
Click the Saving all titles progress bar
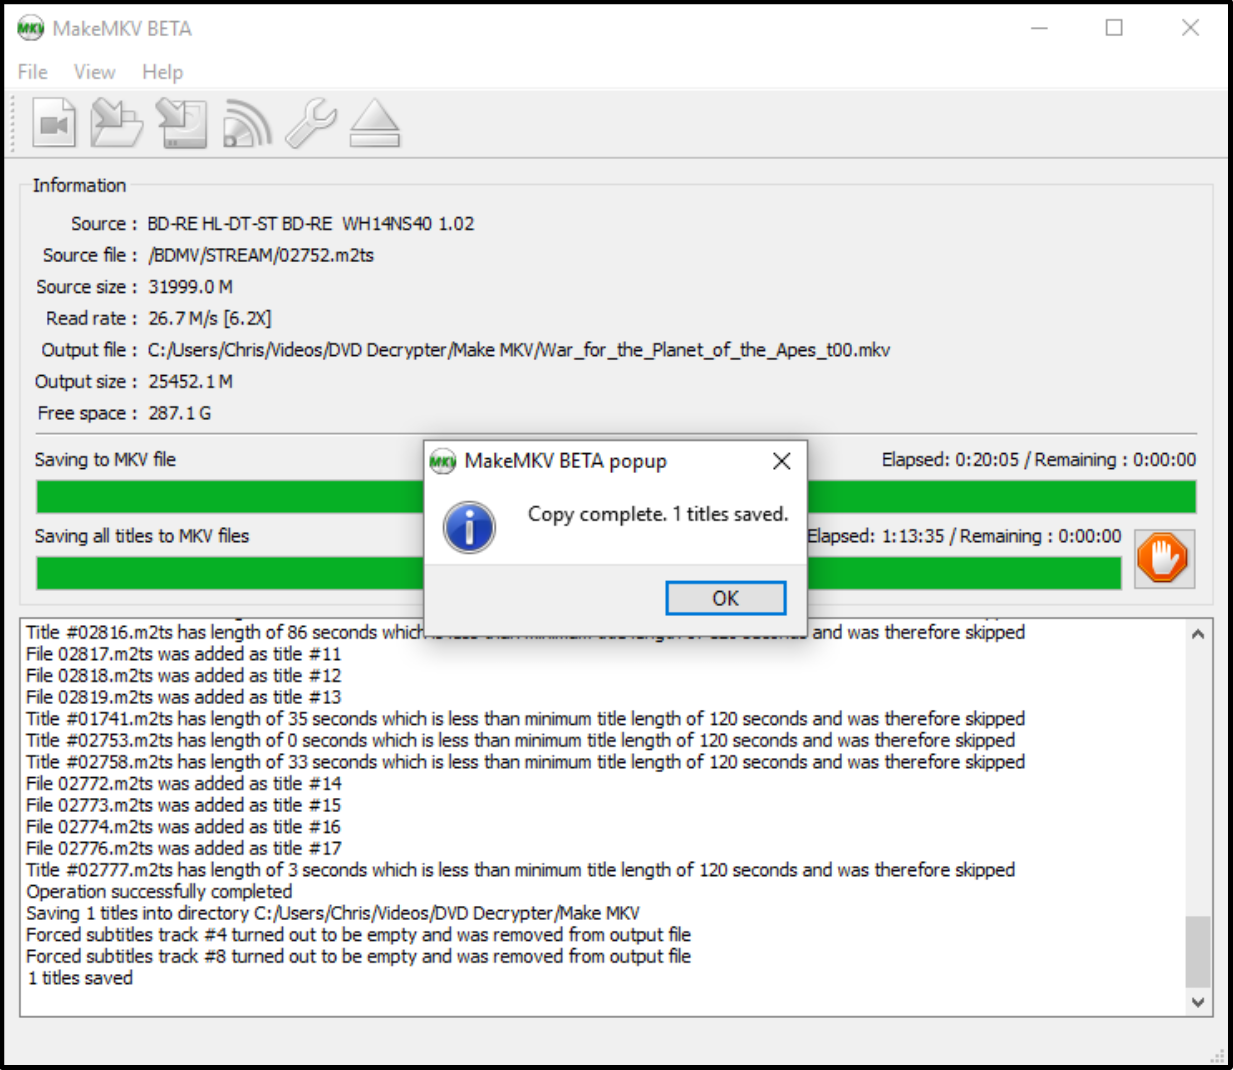[x=578, y=573]
